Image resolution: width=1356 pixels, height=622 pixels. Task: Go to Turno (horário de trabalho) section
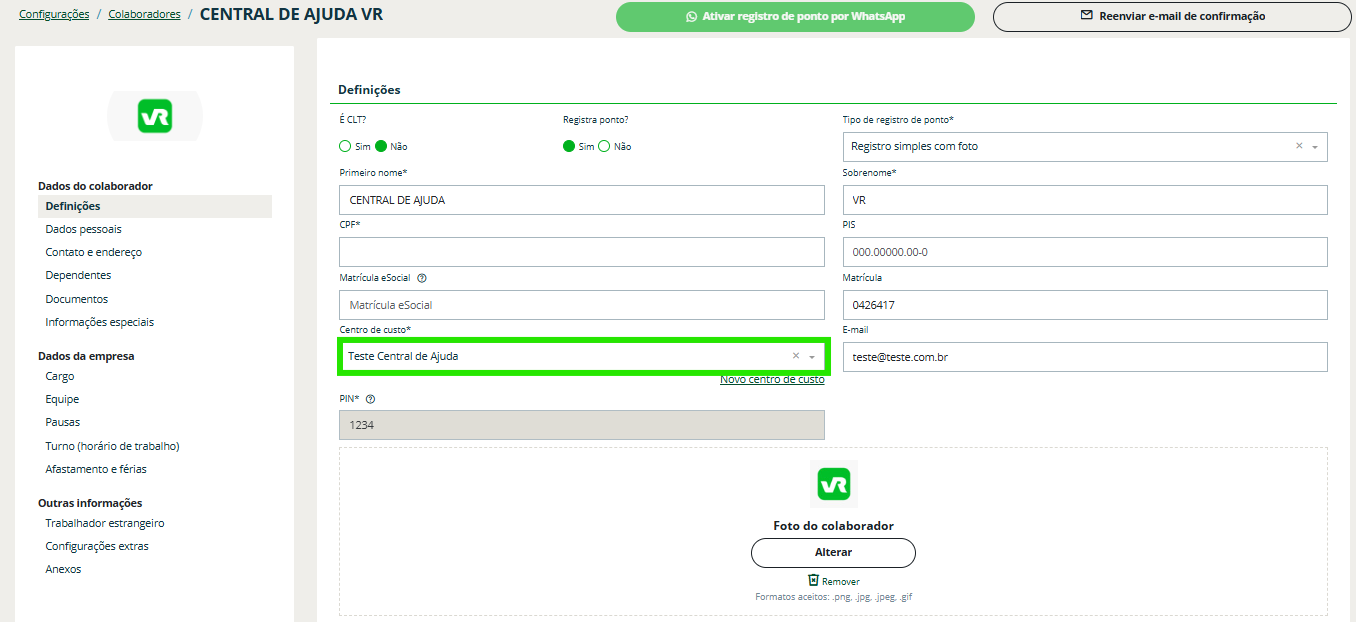(112, 446)
